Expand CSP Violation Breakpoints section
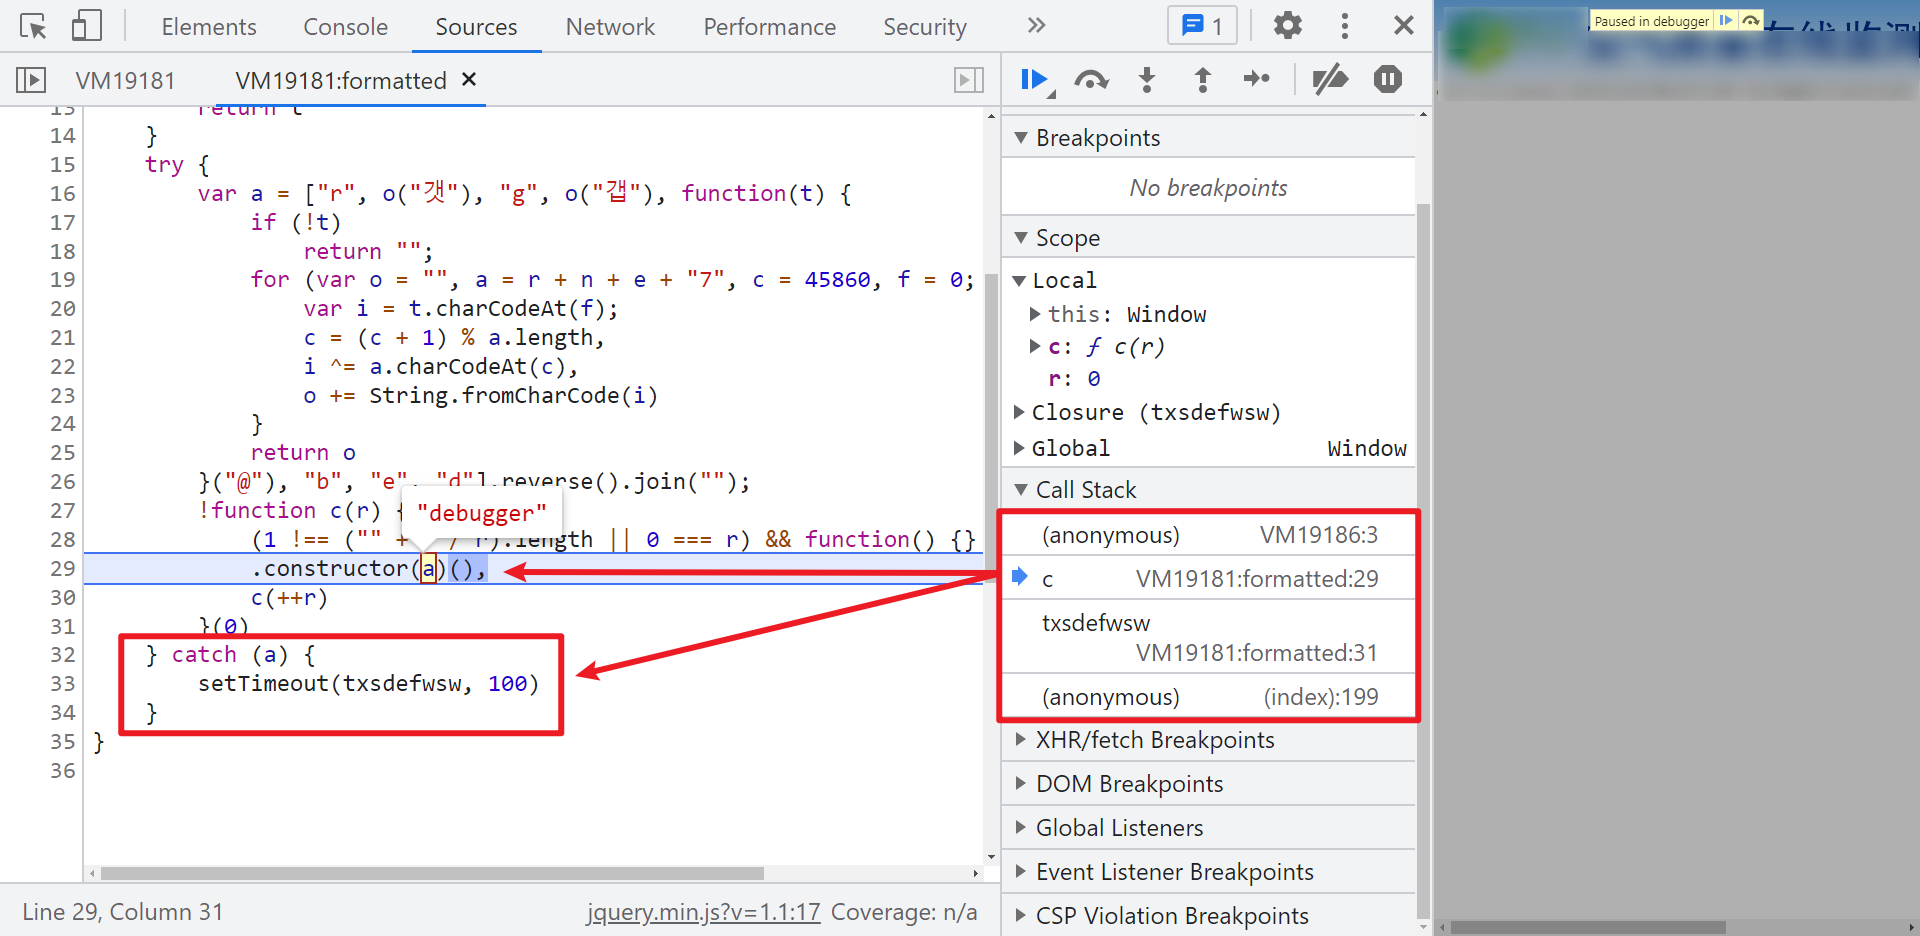The height and width of the screenshot is (936, 1920). point(1208,916)
